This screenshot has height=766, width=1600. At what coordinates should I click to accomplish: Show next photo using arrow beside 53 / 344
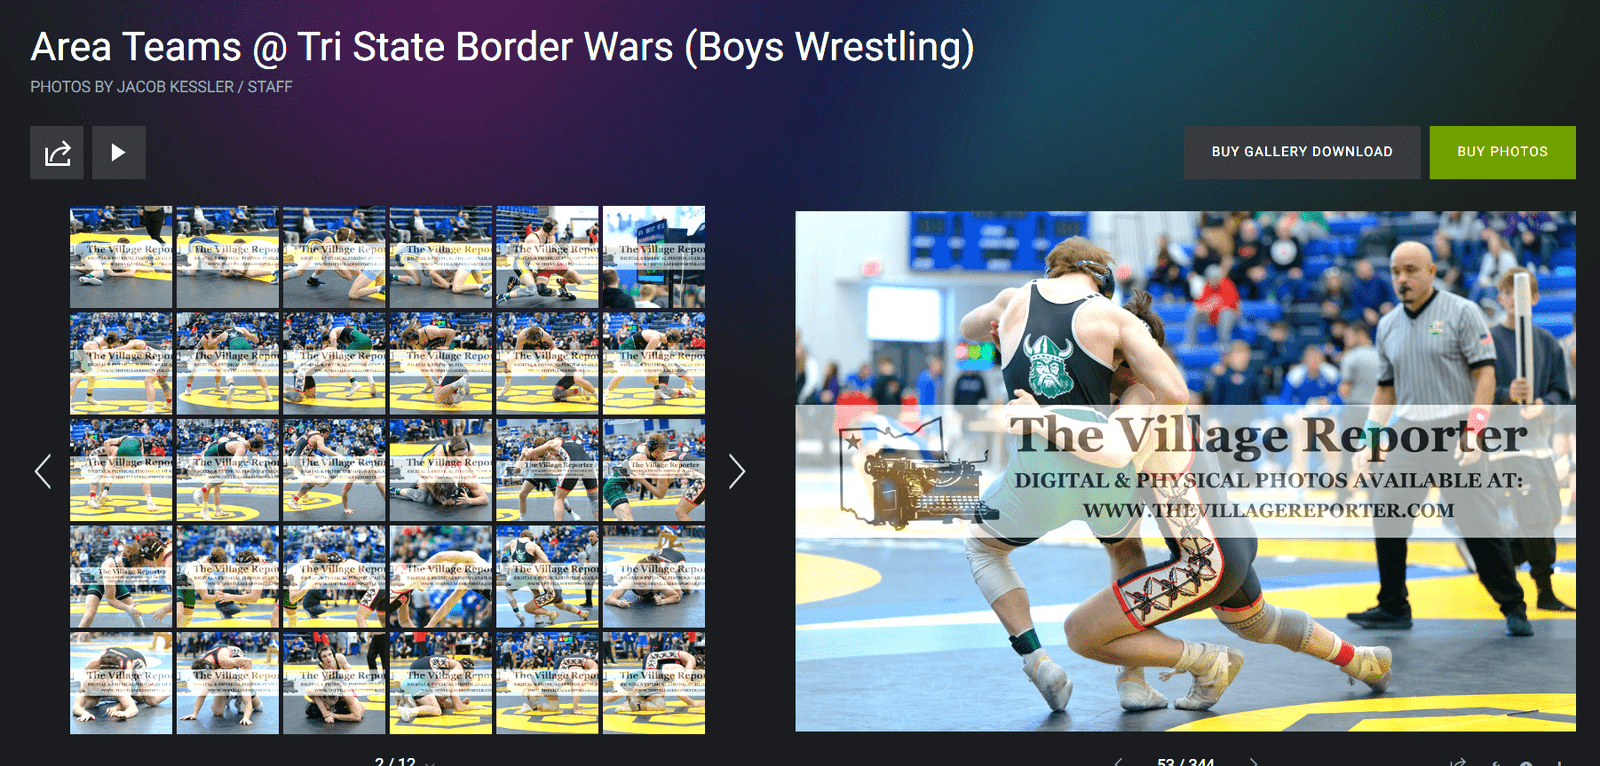click(1253, 762)
